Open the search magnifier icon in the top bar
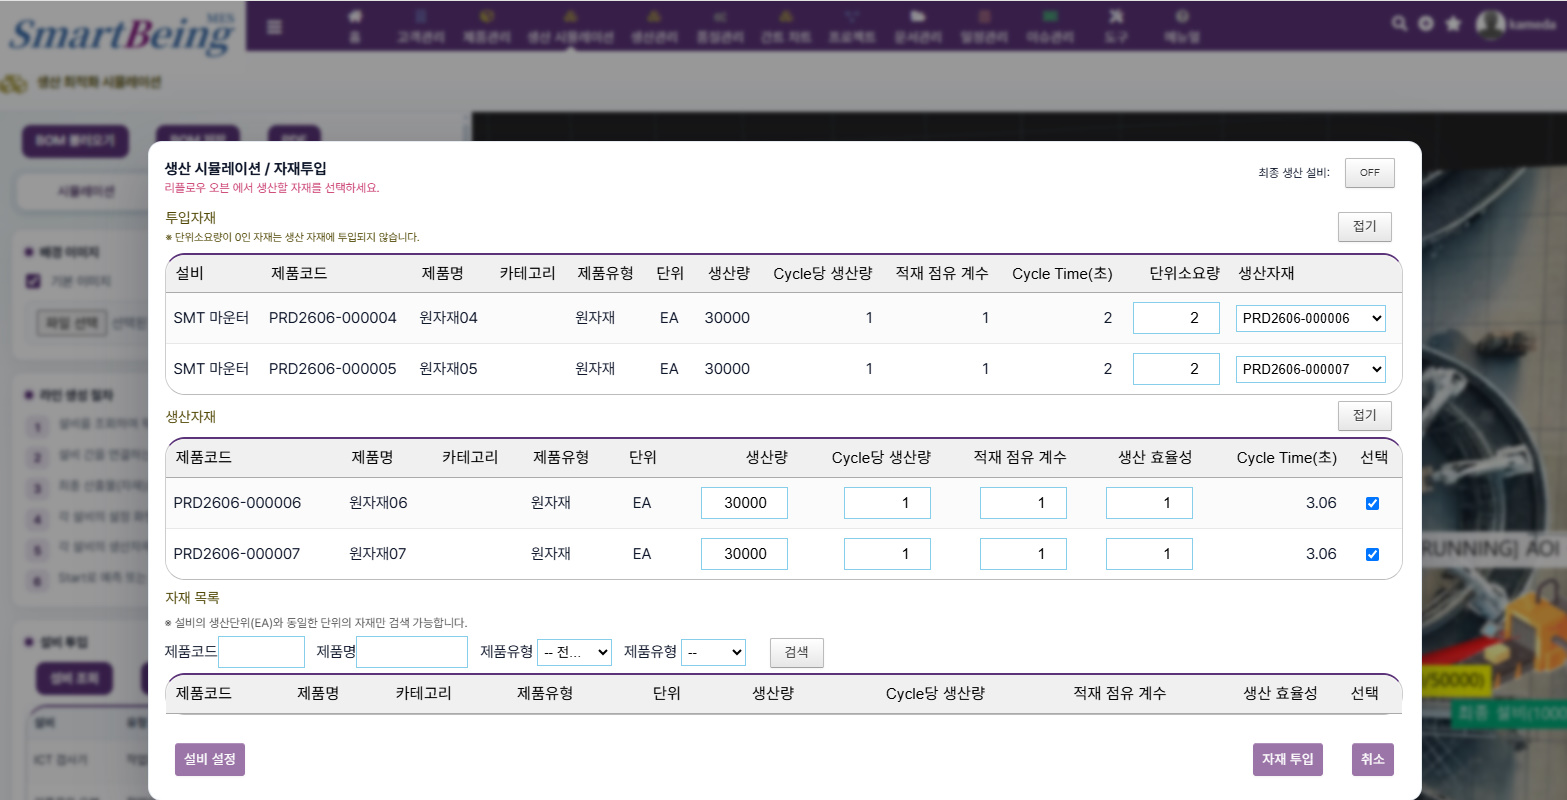This screenshot has width=1567, height=800. coord(1399,23)
